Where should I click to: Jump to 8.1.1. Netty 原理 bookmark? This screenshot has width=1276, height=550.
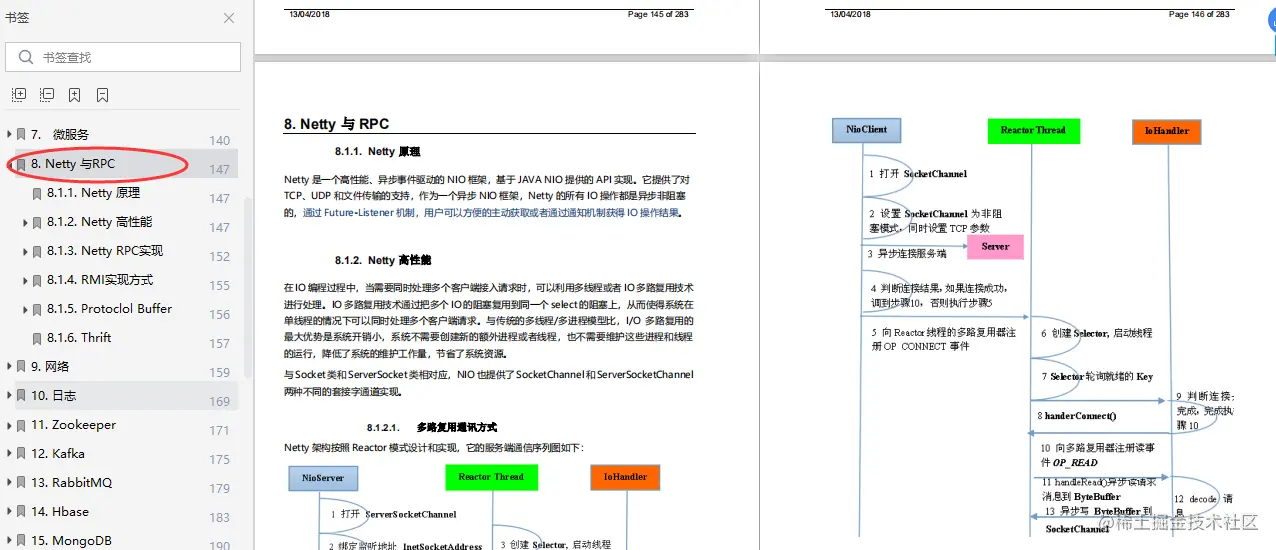pyautogui.click(x=93, y=193)
